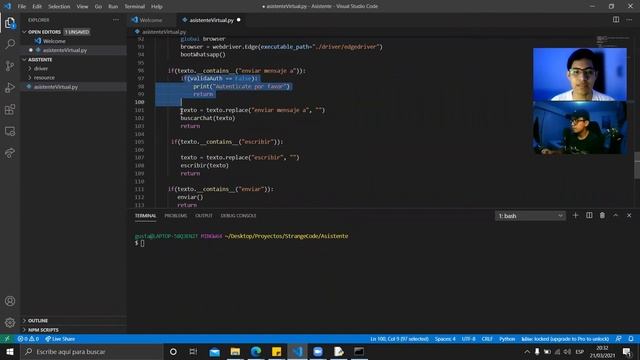Open the Terminal menu
Viewport: 640px width, 360px height.
[x=135, y=7]
